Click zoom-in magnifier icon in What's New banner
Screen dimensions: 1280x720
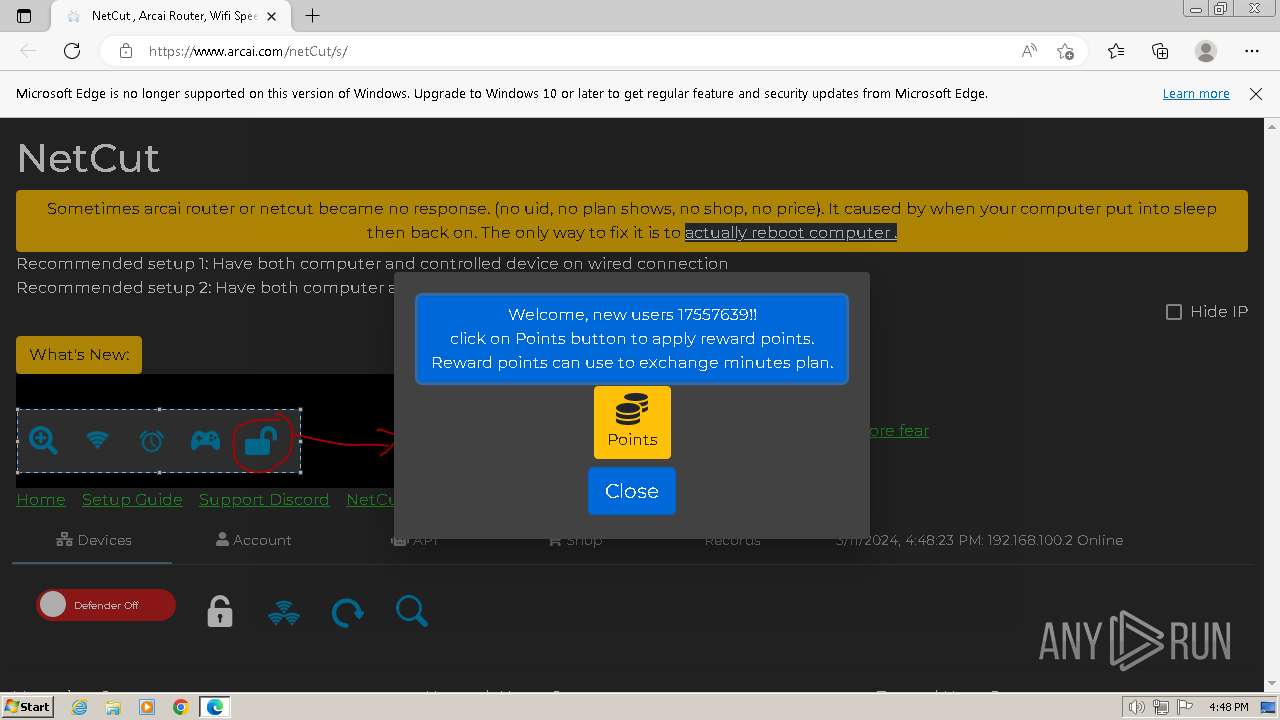pos(43,440)
